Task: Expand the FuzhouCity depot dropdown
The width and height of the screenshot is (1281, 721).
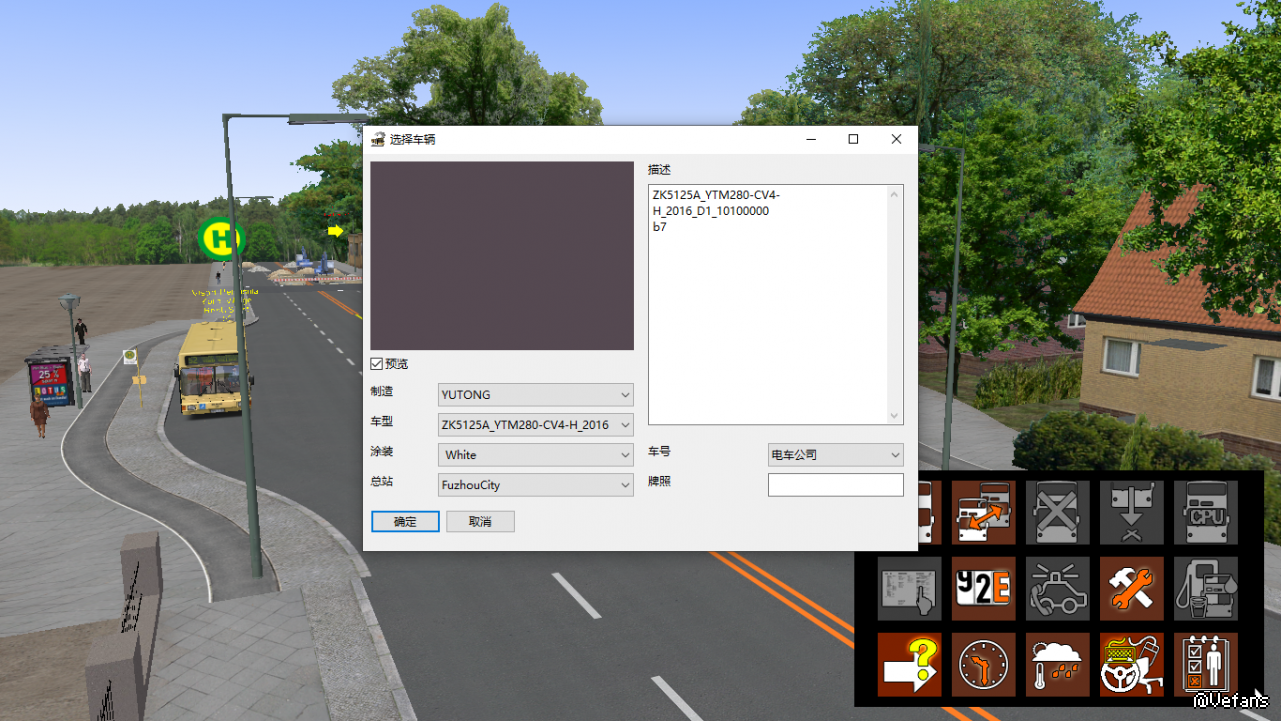Action: (536, 485)
